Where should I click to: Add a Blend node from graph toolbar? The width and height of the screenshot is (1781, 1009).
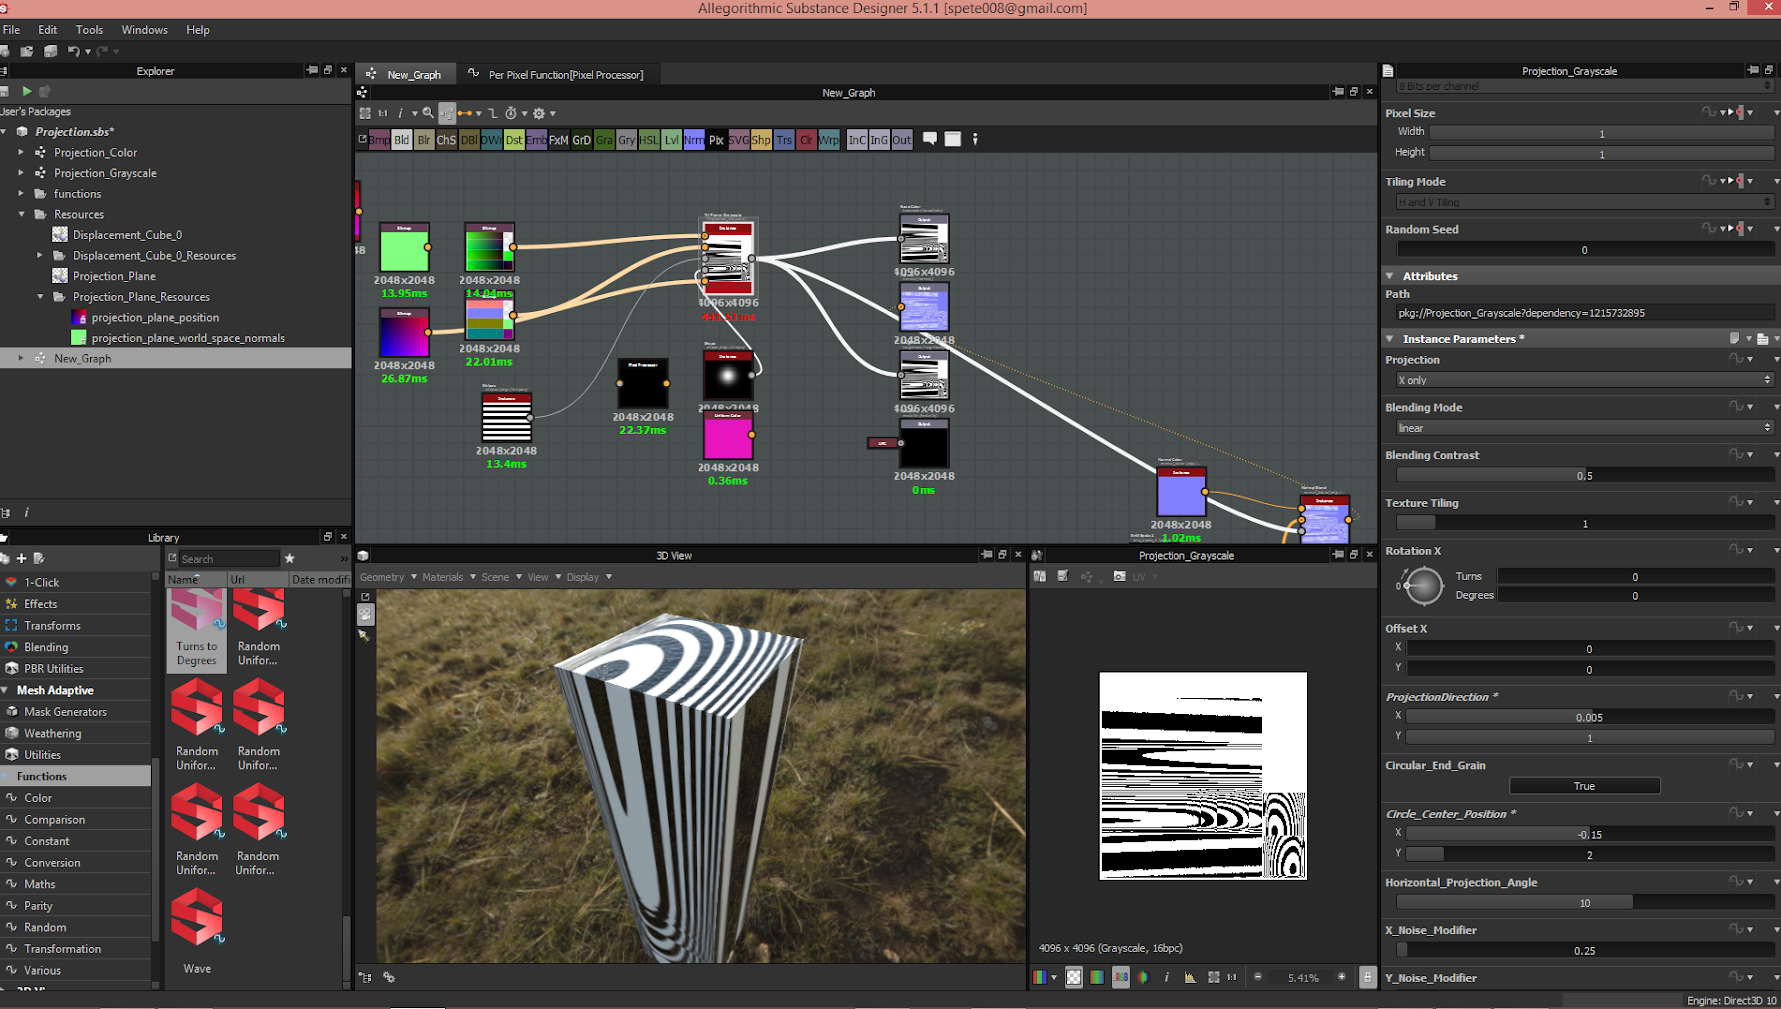(401, 140)
